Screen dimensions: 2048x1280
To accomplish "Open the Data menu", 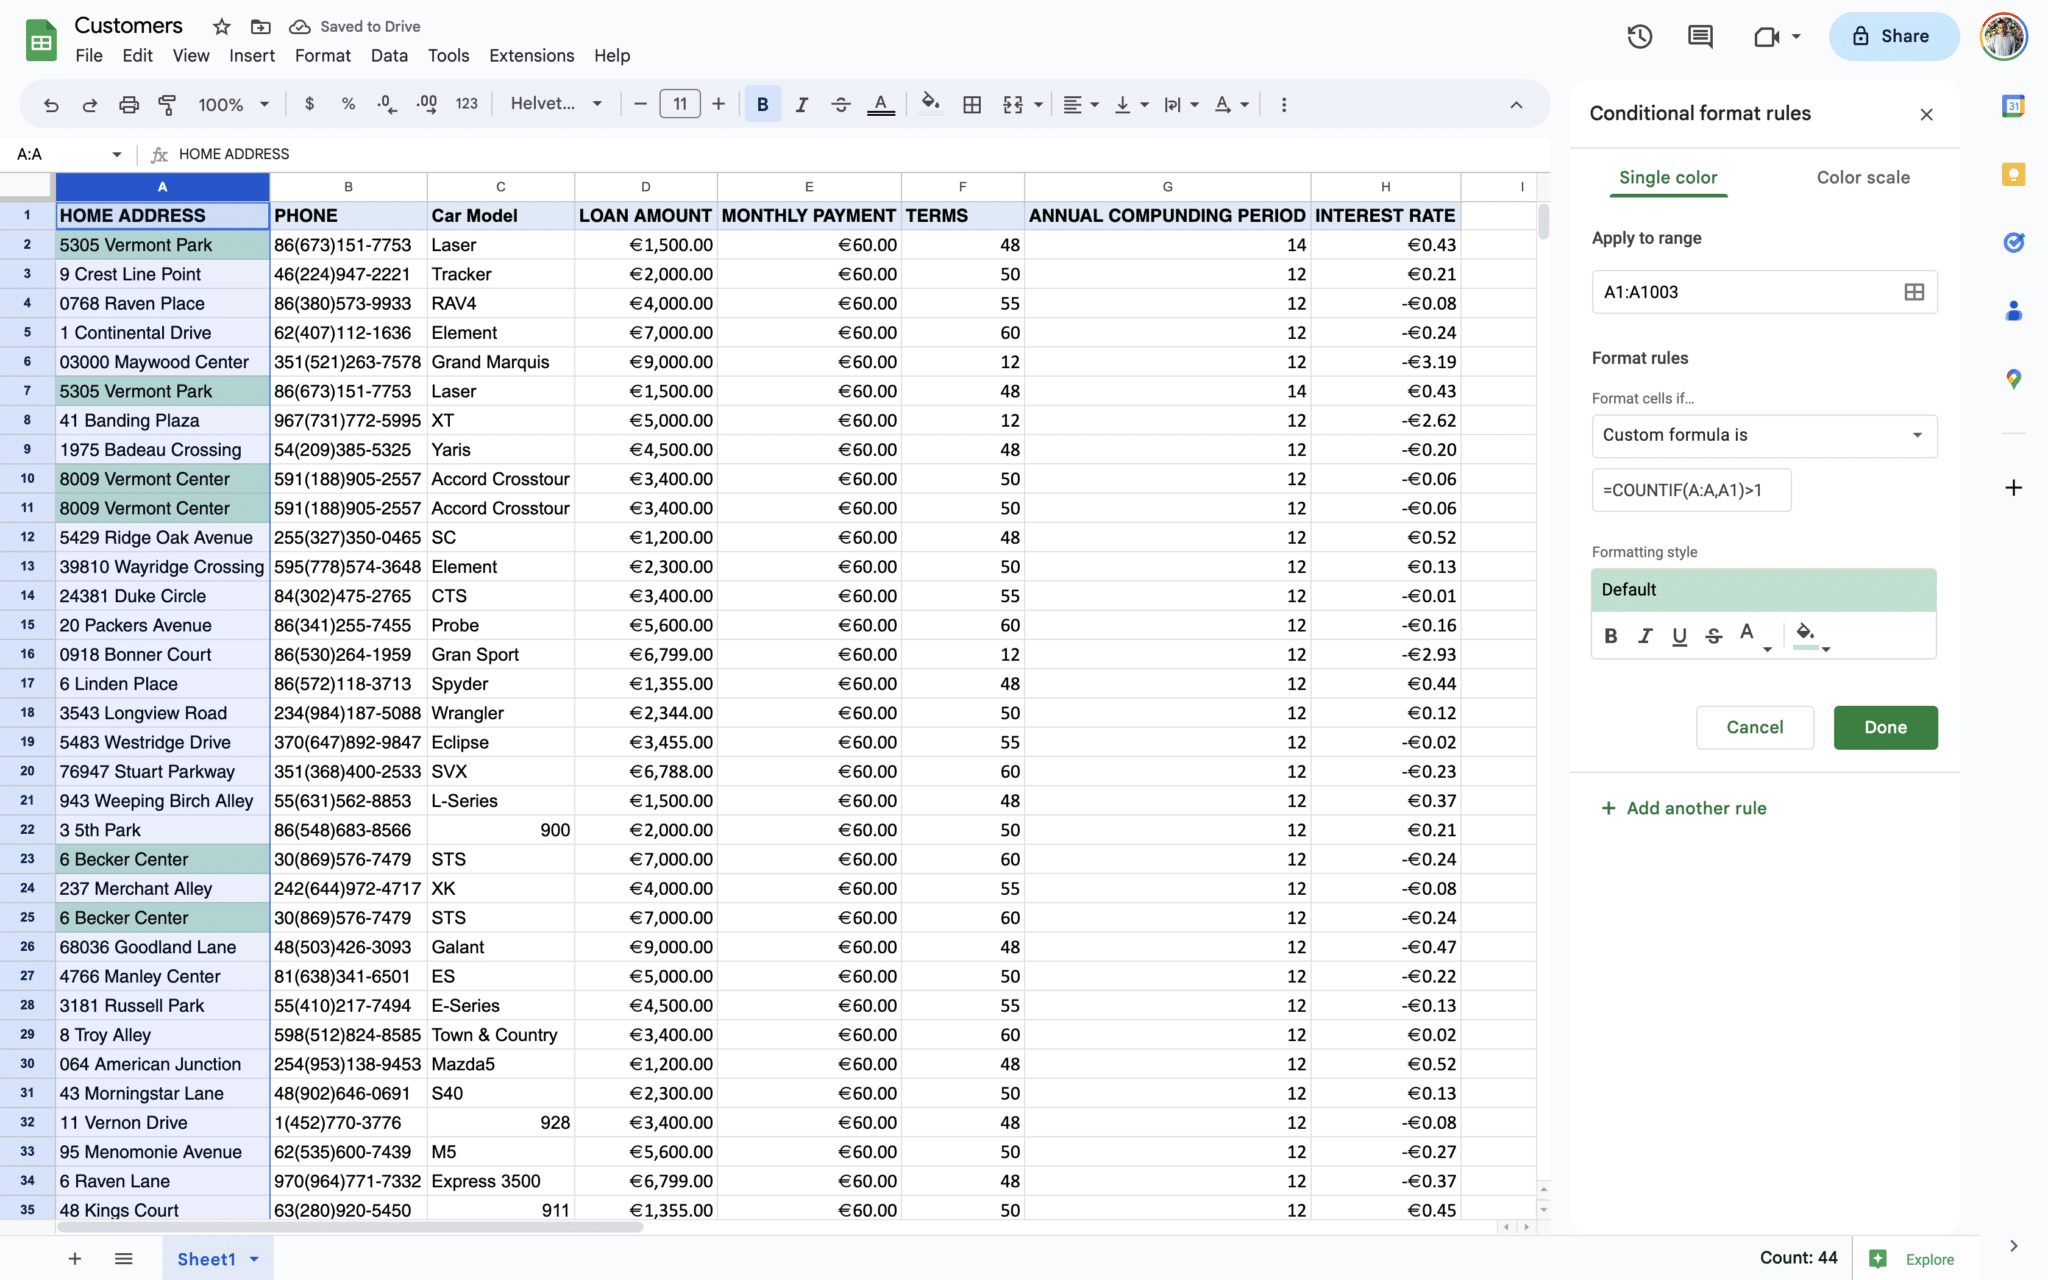I will coord(389,56).
